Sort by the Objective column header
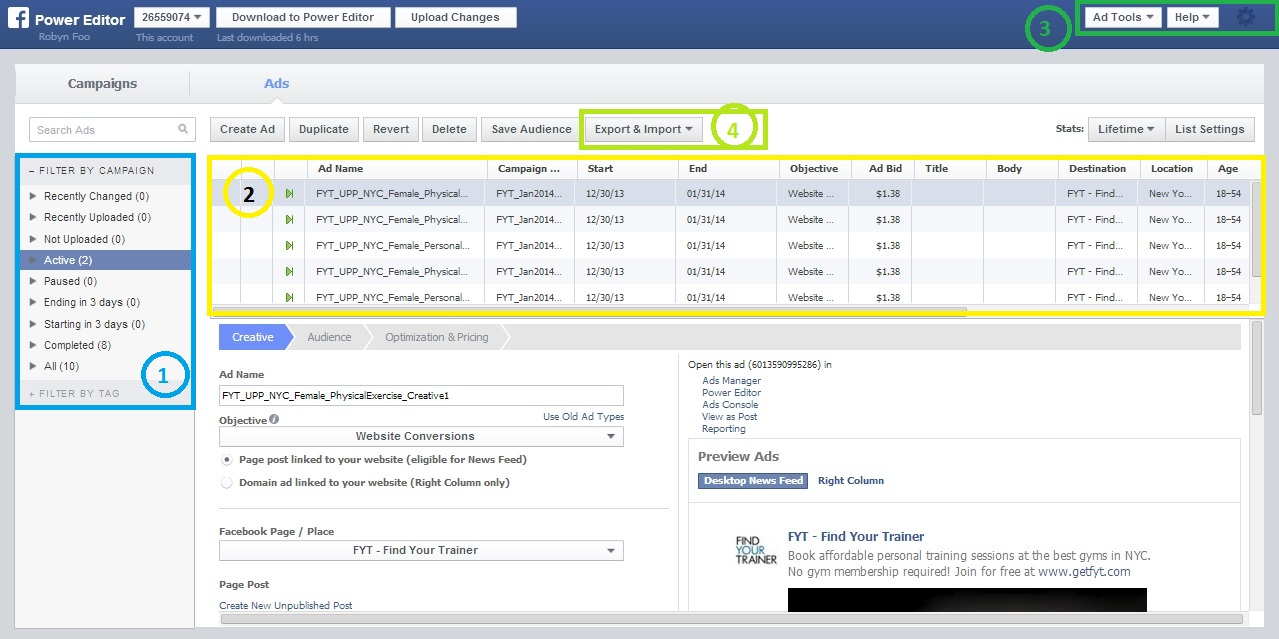The width and height of the screenshot is (1279, 639). [x=814, y=169]
